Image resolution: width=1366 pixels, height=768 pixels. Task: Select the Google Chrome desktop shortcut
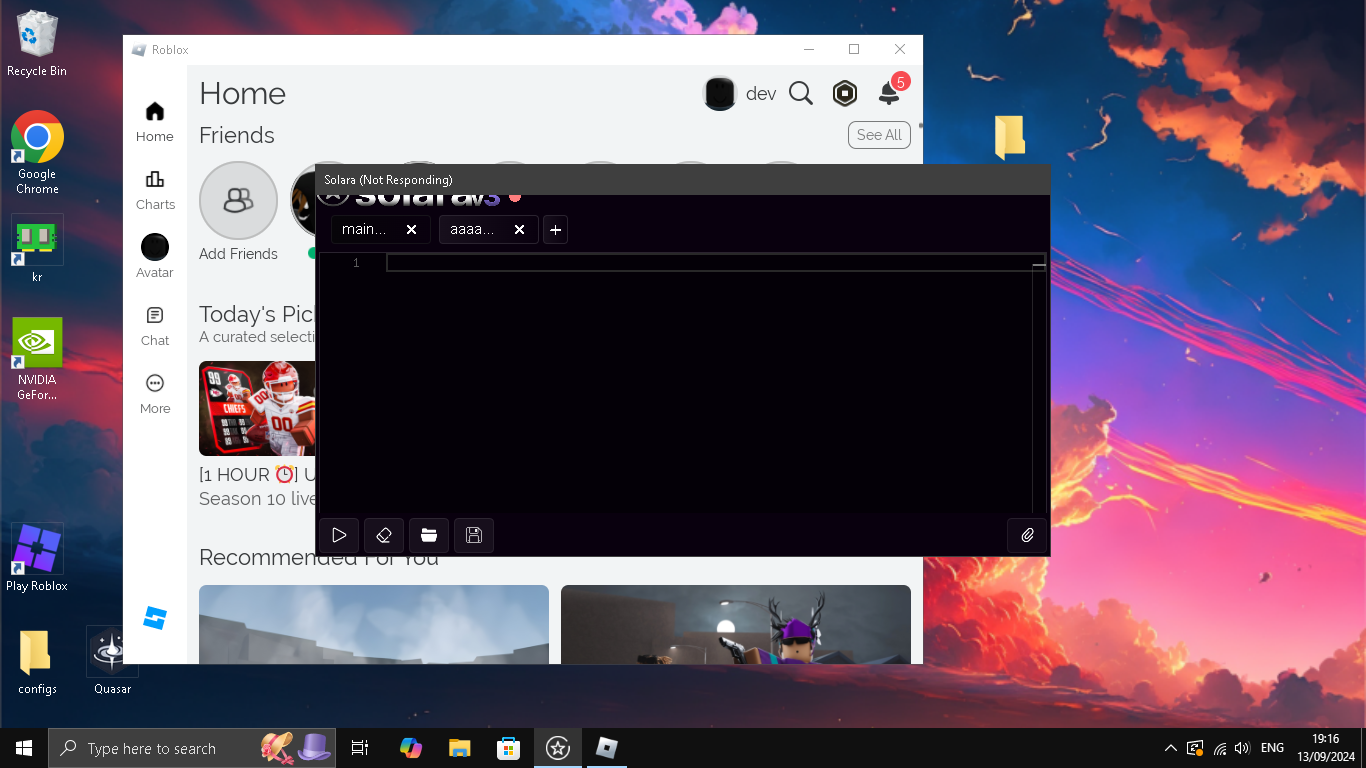point(37,152)
